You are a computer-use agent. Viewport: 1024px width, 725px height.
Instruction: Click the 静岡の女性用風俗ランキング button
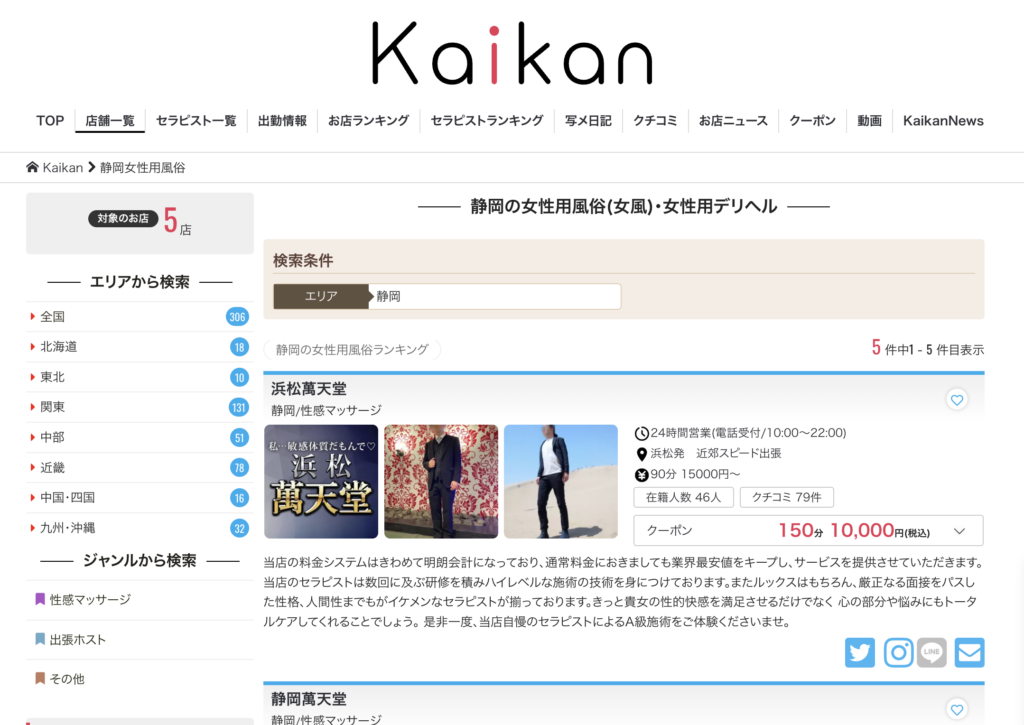[x=352, y=349]
